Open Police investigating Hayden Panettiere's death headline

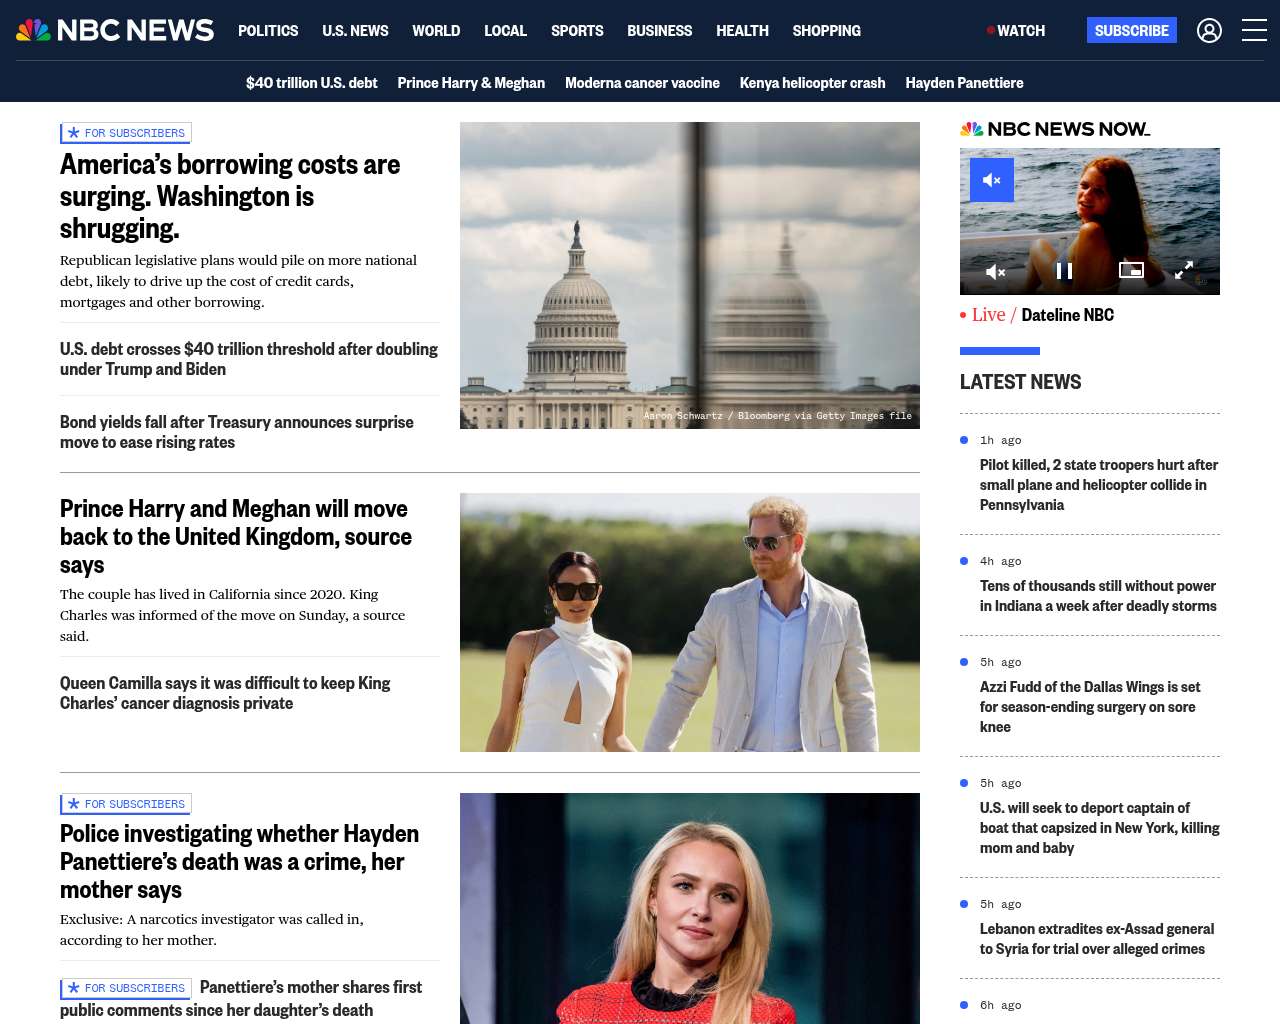tap(239, 862)
